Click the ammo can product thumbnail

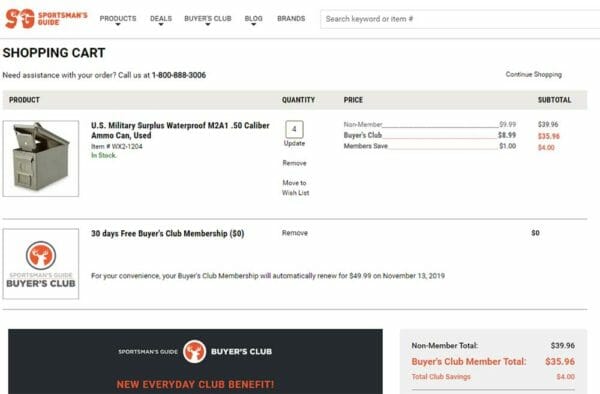[41, 158]
